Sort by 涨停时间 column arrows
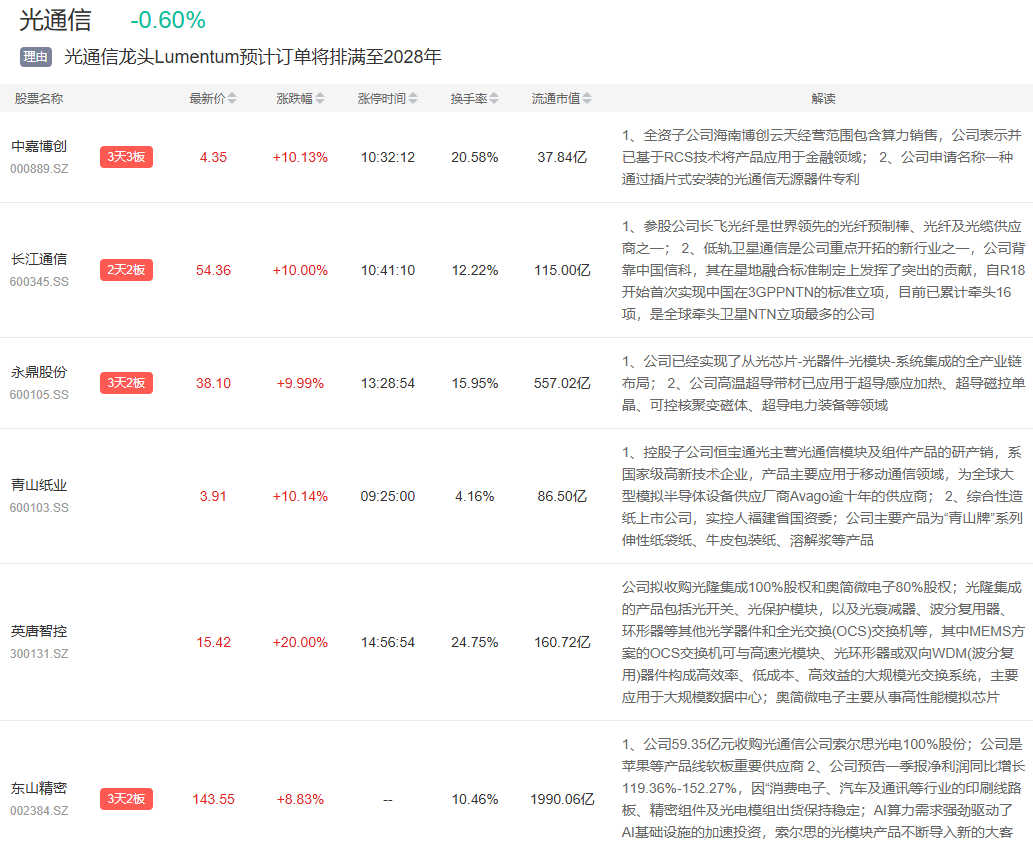Screen dimensions: 1033x842 (413, 99)
